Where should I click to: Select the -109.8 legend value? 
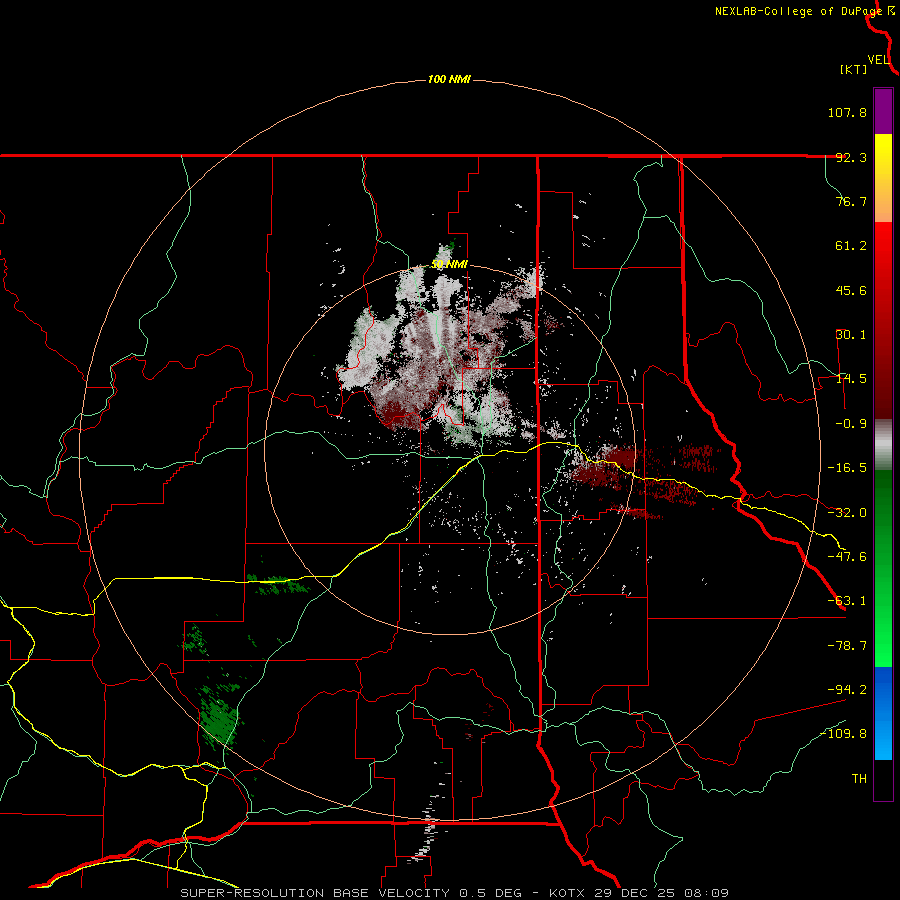point(844,734)
